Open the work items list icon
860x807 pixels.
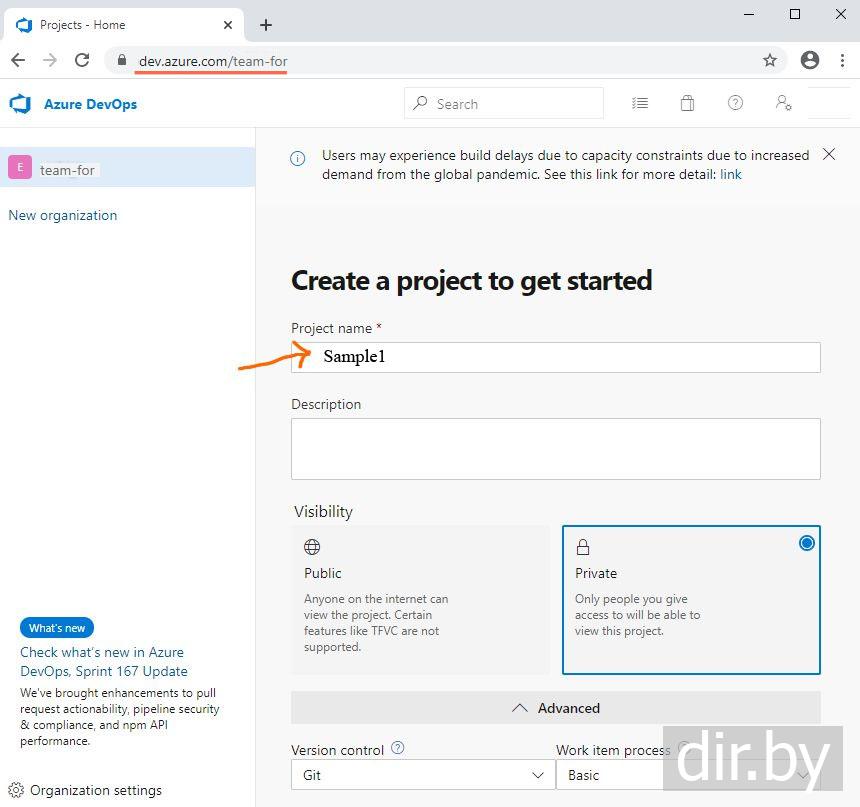[x=640, y=103]
